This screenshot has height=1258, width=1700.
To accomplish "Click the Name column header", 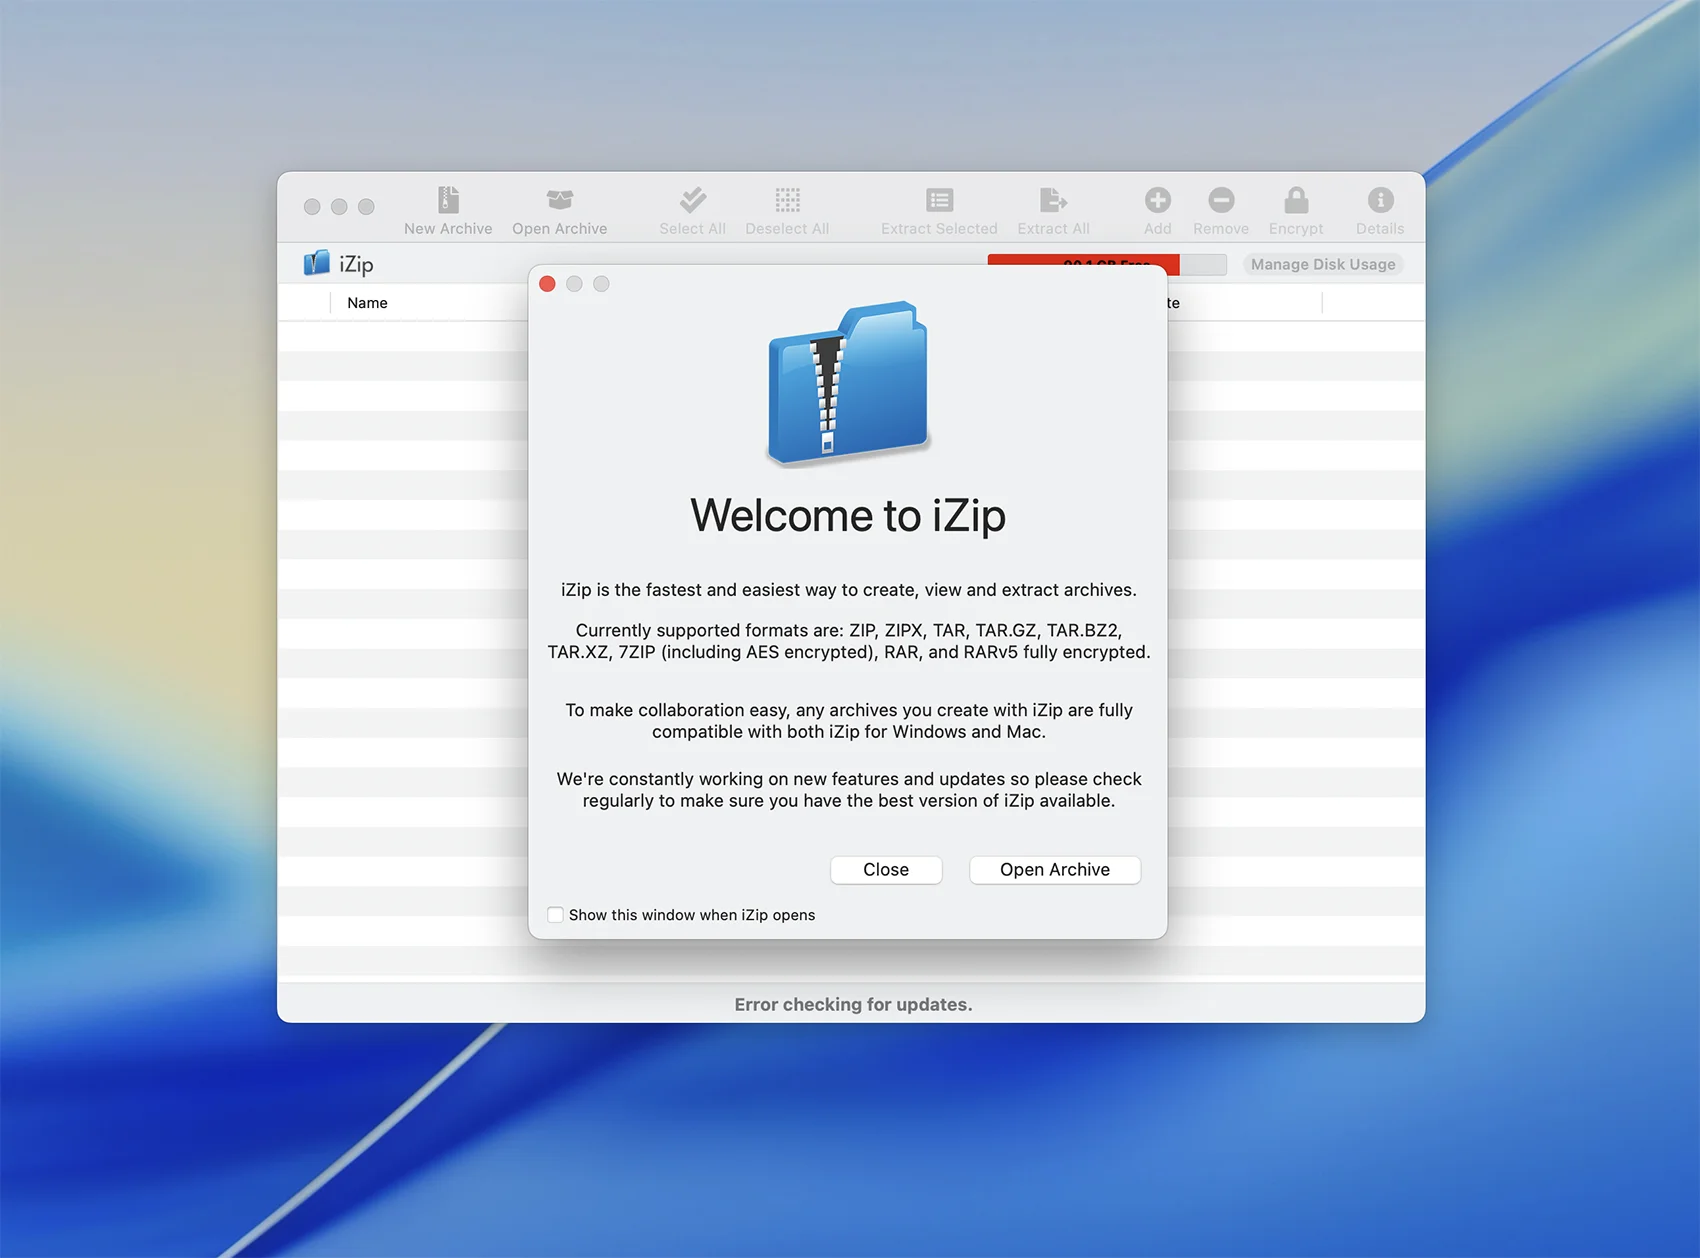I will 367,303.
